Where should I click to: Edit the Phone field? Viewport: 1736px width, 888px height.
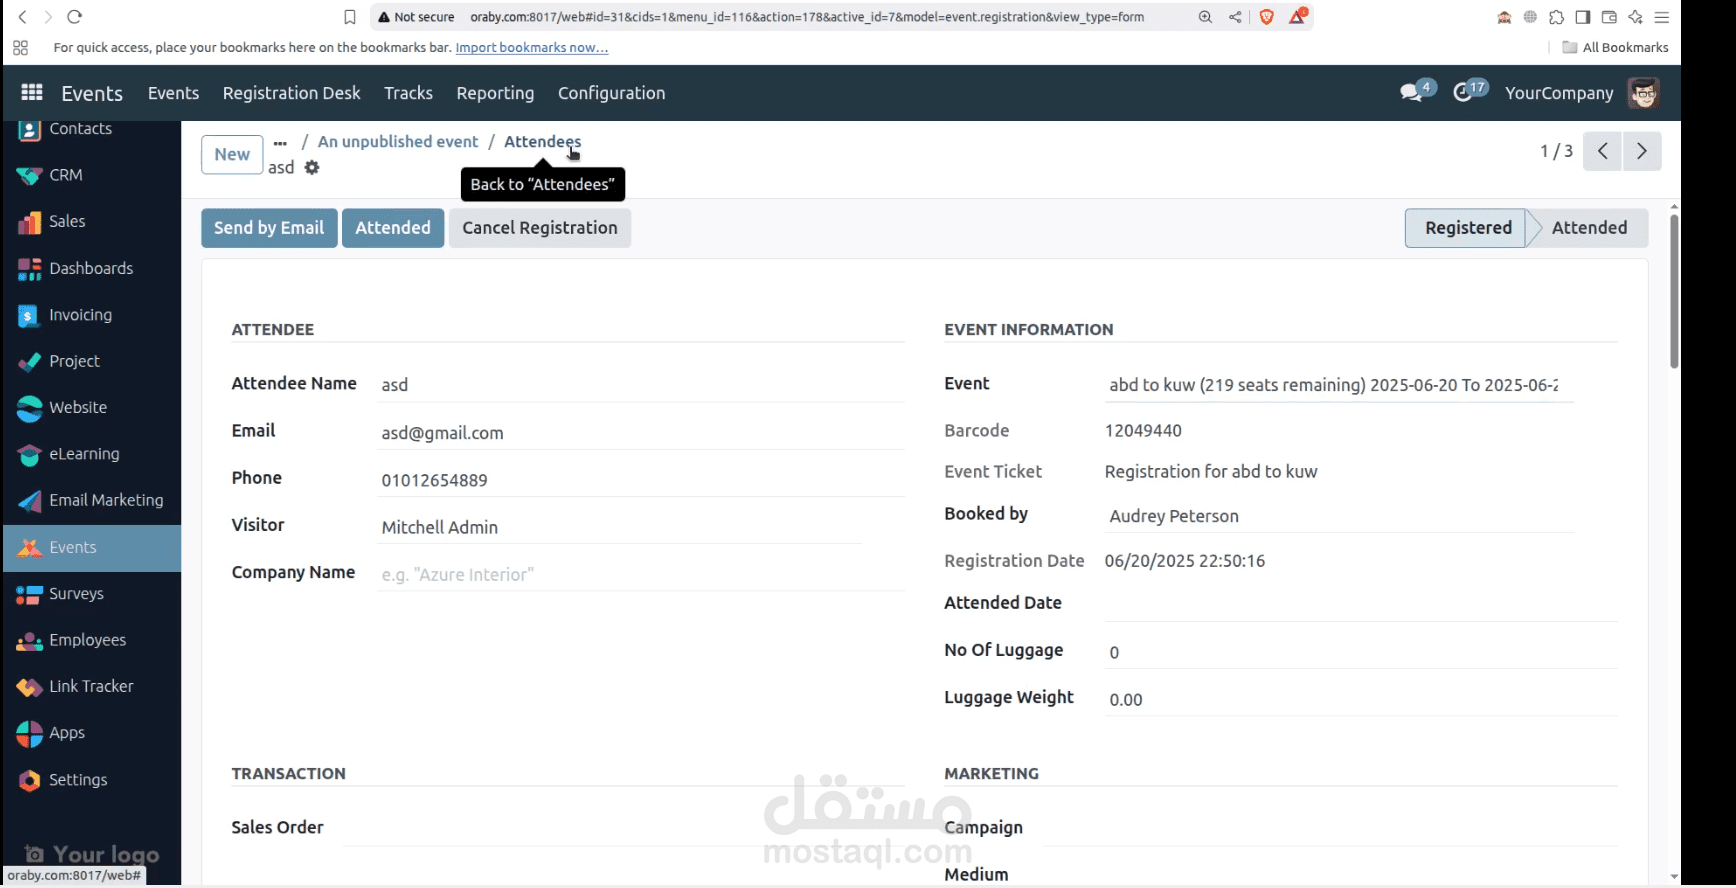[x=640, y=480]
